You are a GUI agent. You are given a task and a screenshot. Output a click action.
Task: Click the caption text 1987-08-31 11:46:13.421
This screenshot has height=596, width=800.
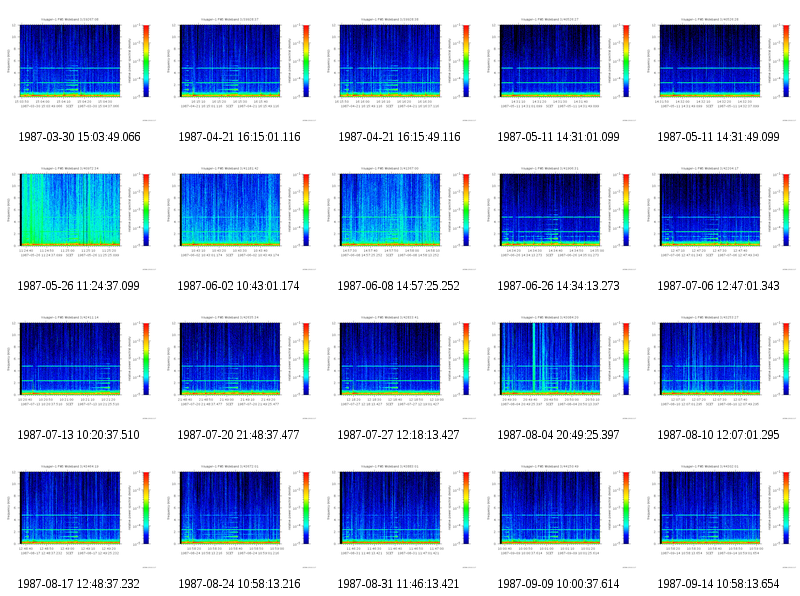(398, 584)
